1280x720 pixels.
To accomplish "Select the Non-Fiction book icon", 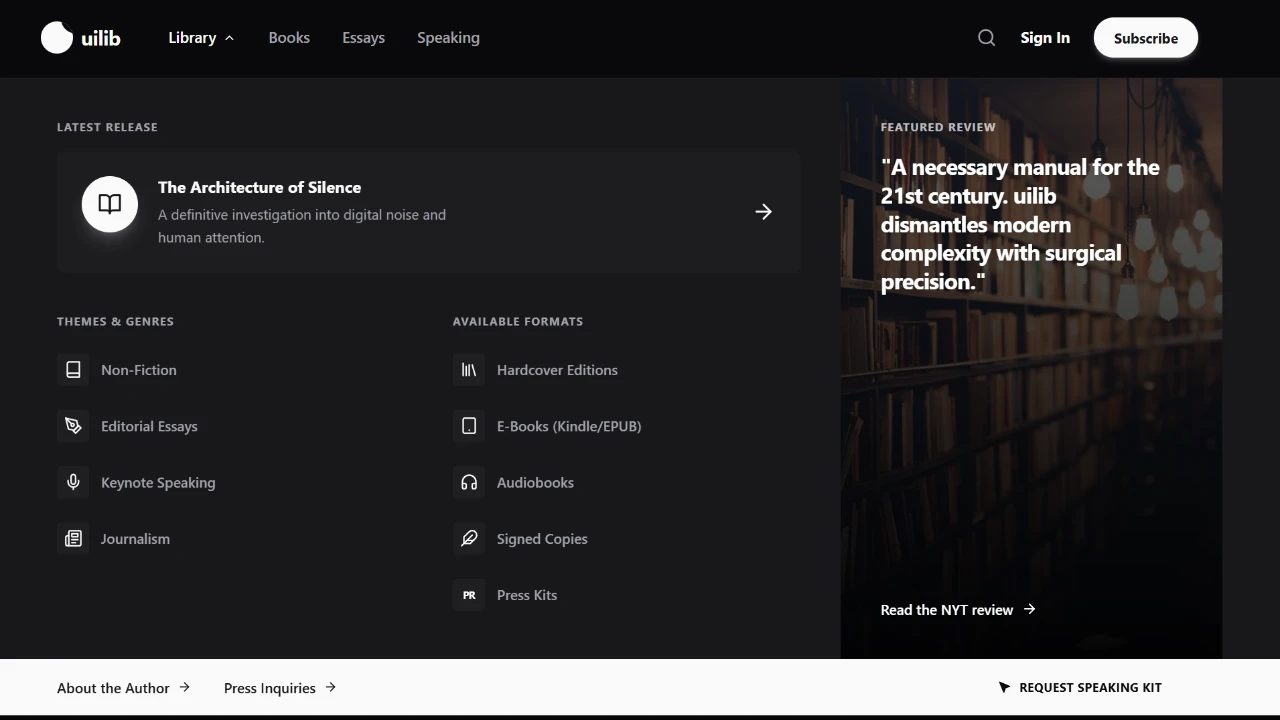I will click(x=73, y=369).
